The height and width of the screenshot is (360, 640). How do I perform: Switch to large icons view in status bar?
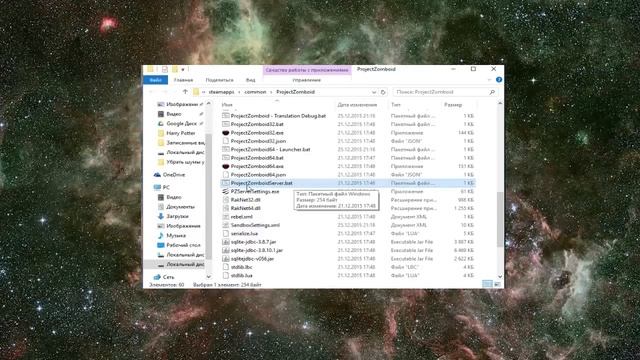(497, 284)
